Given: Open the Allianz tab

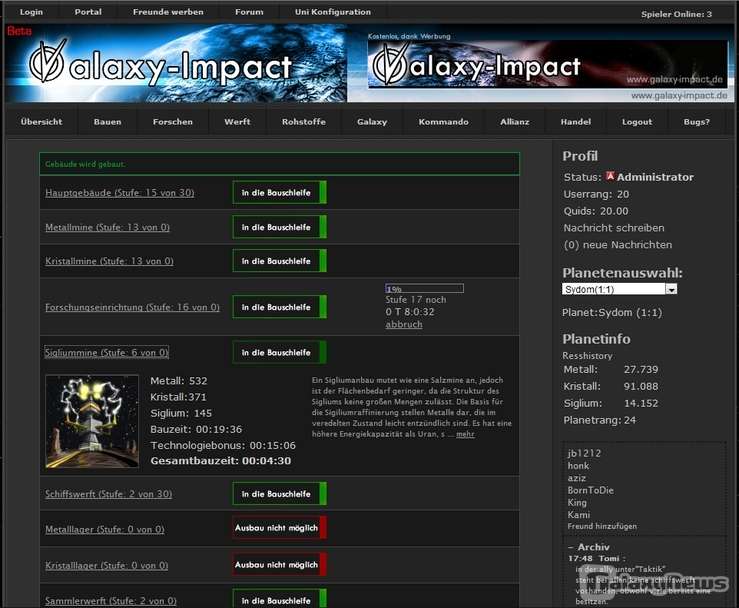Looking at the screenshot, I should coord(515,122).
